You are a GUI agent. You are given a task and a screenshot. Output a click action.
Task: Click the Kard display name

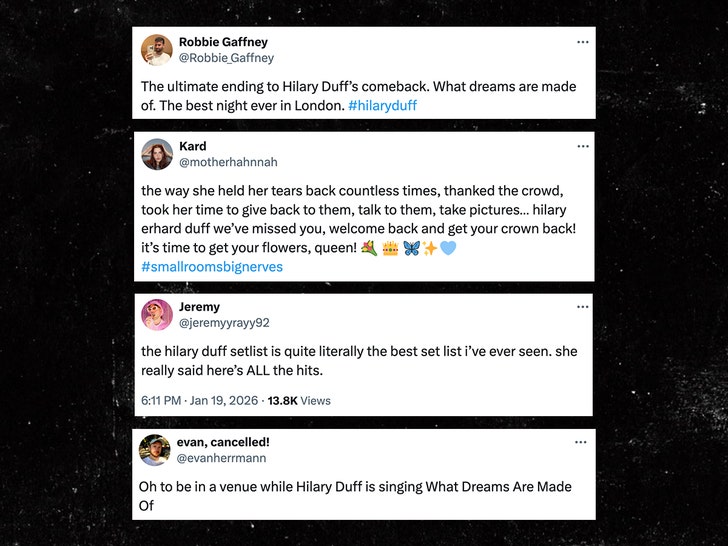coord(193,146)
